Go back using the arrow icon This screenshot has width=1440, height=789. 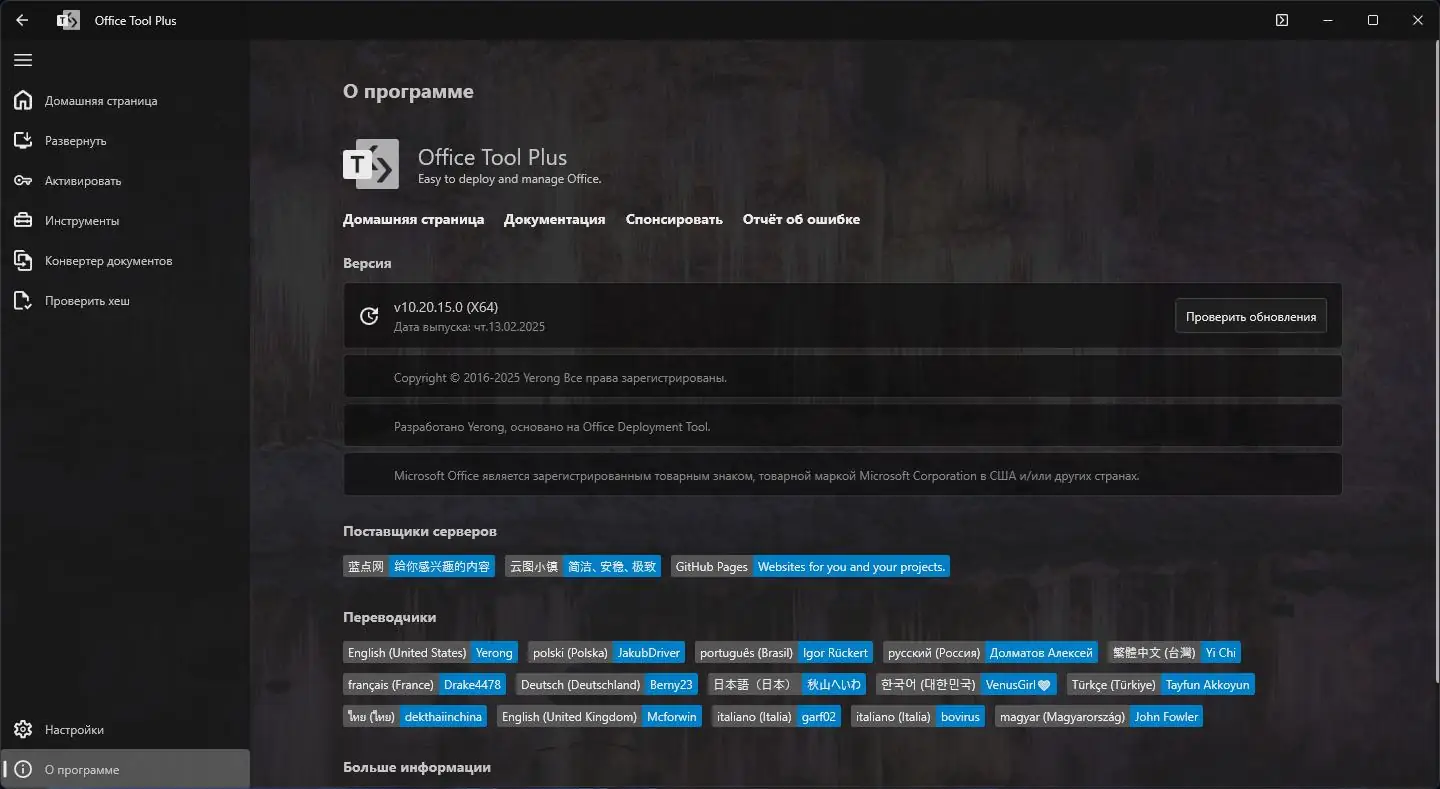click(x=22, y=20)
